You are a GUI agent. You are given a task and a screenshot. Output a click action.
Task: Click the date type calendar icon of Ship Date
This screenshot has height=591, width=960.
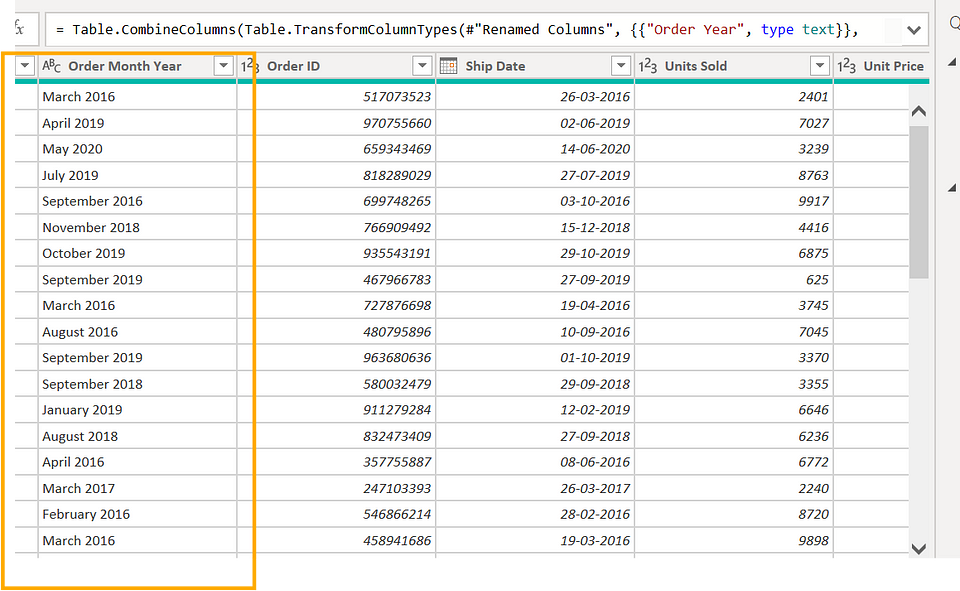[x=449, y=66]
